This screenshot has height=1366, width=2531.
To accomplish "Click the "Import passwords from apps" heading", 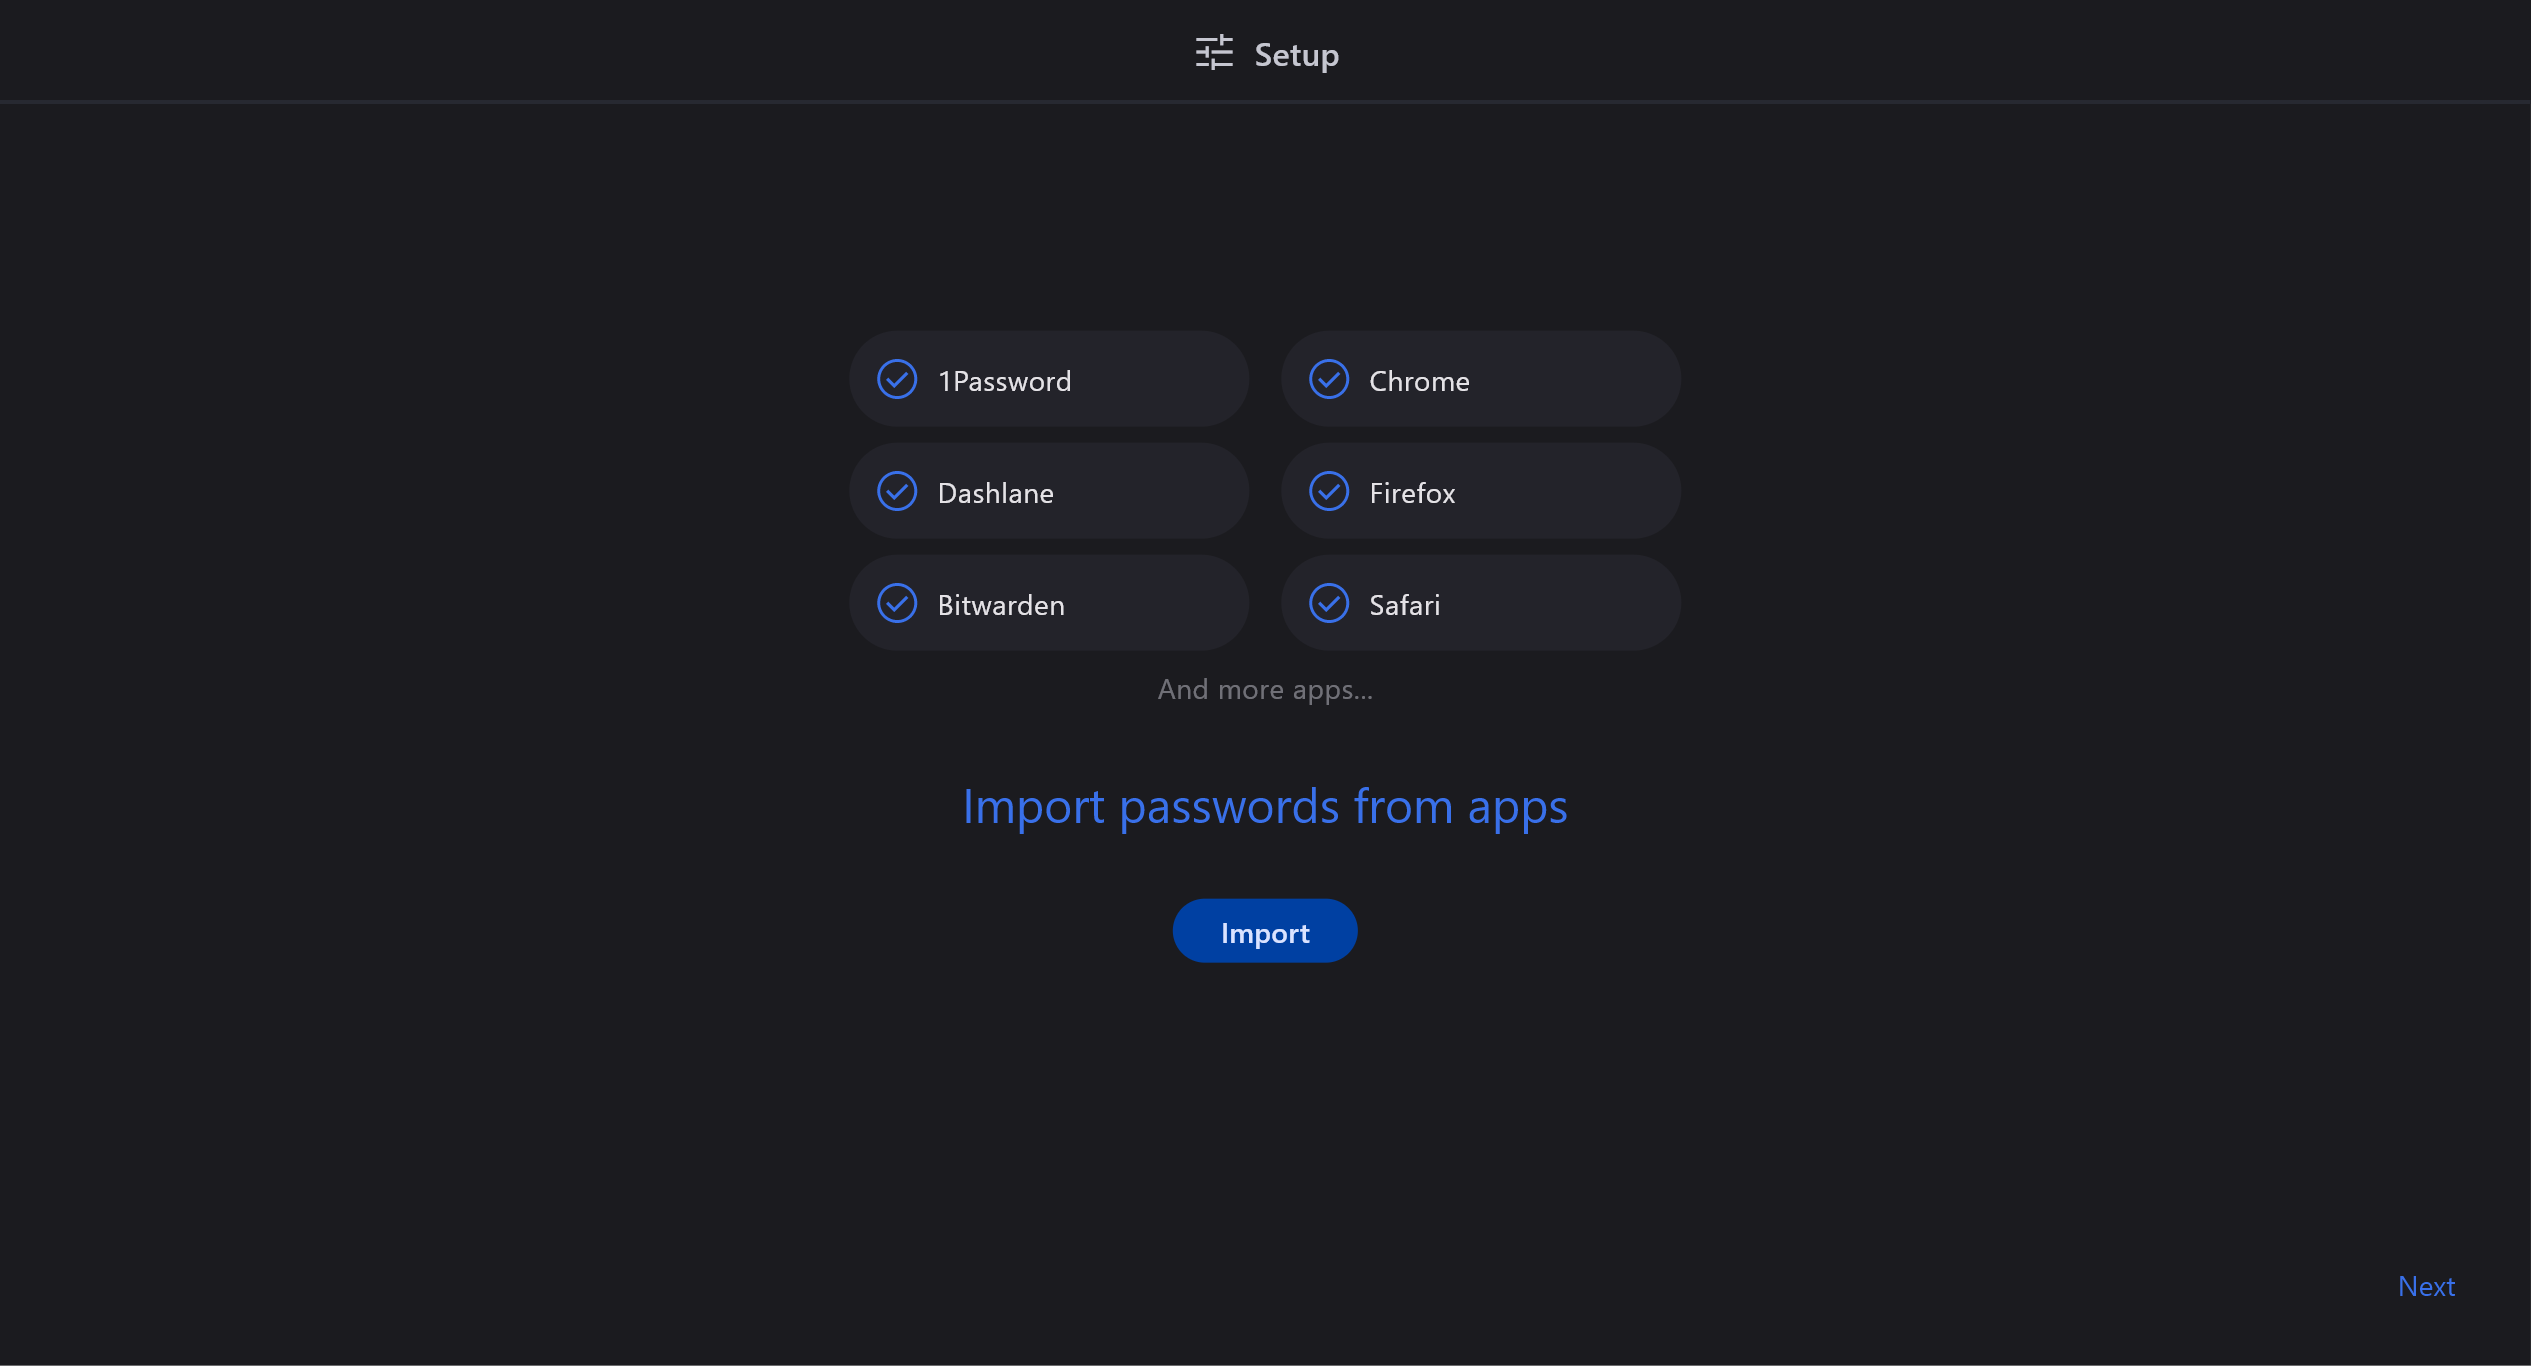I will coord(1265,807).
